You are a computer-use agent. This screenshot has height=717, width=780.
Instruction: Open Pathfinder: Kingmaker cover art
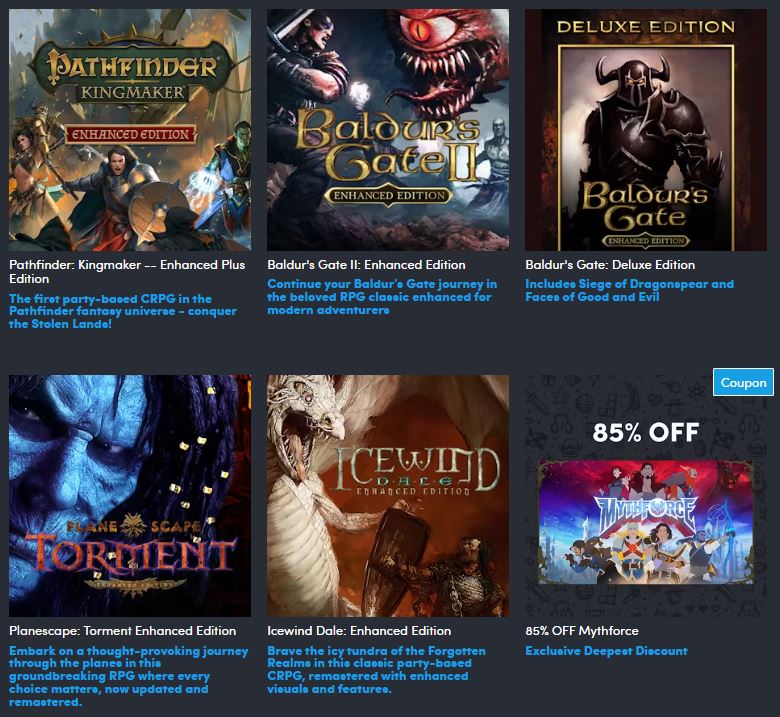coord(130,130)
